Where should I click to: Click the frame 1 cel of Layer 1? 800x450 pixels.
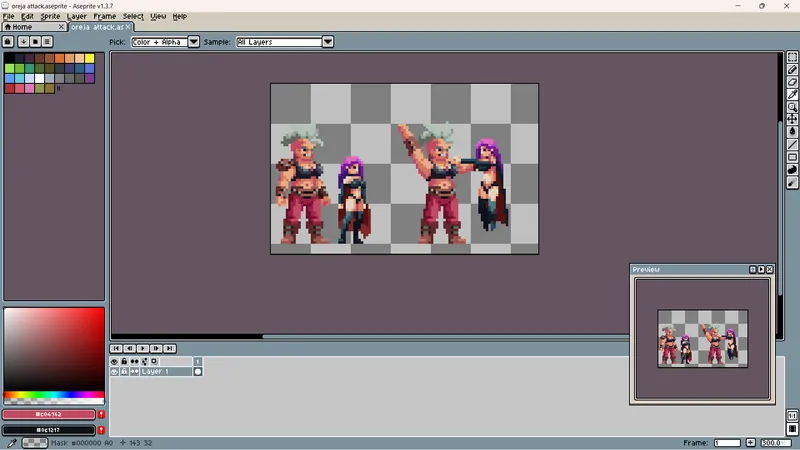pos(198,371)
